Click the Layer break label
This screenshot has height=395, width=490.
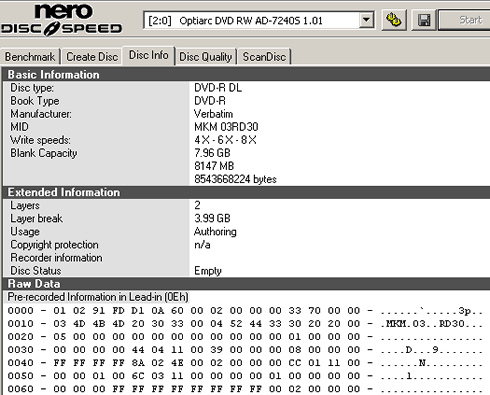click(36, 218)
